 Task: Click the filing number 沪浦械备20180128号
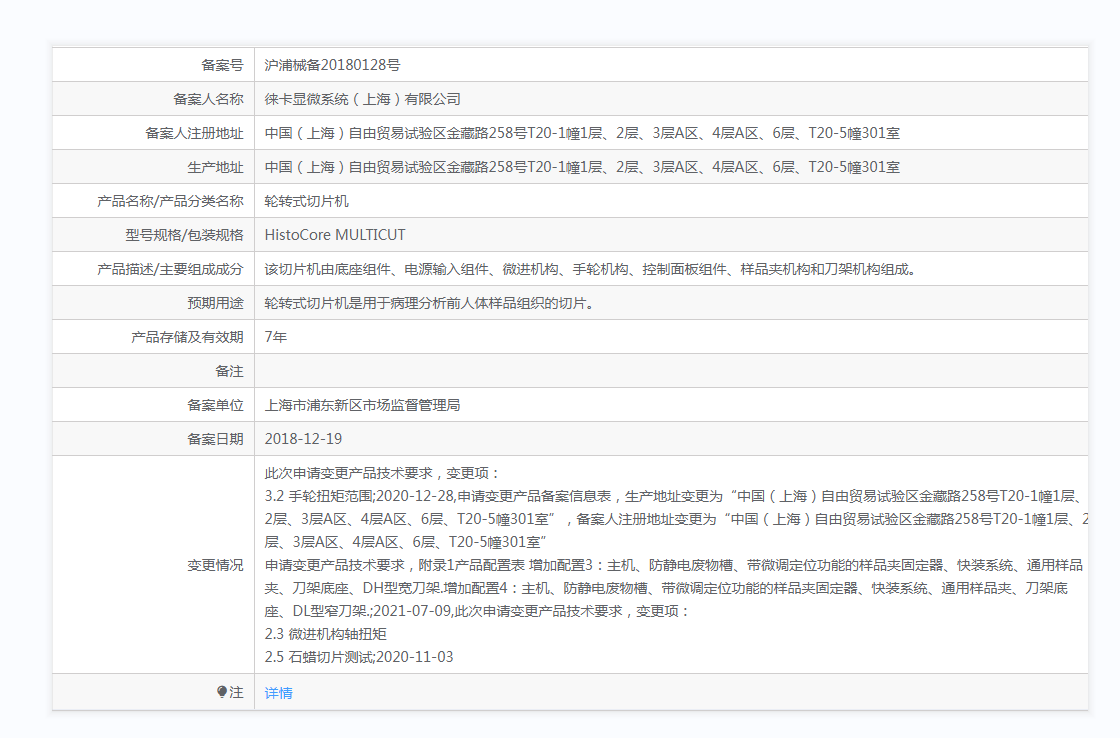coord(332,65)
